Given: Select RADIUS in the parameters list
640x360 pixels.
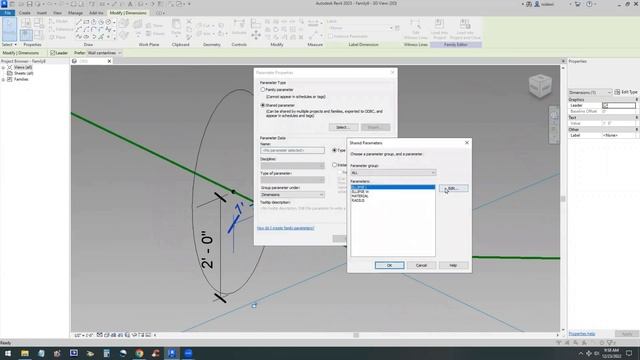Looking at the screenshot, I should tap(358, 200).
